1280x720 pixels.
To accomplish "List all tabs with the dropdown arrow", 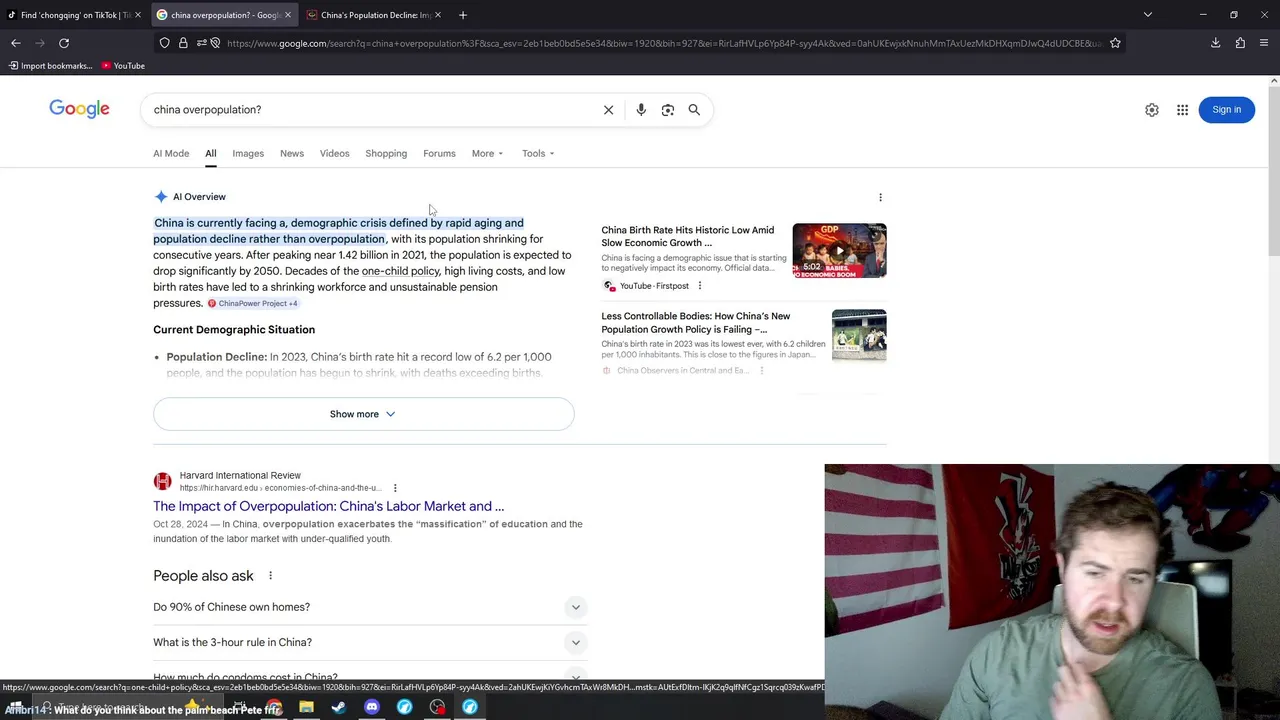I will point(1148,15).
